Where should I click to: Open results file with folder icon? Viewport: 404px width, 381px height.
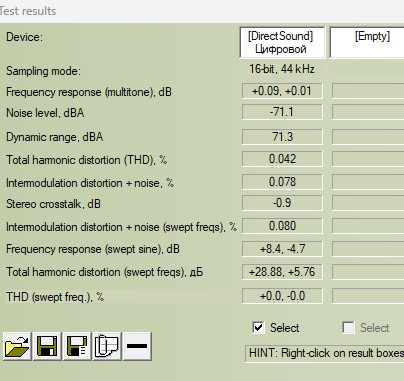[x=18, y=346]
